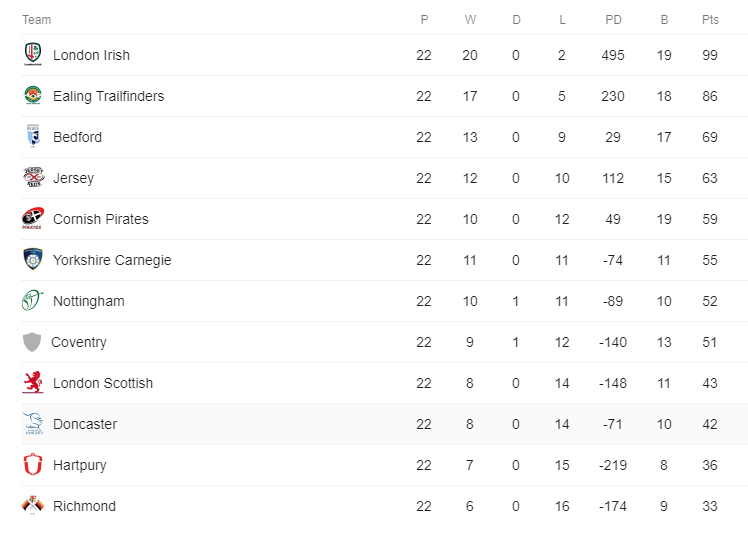Click the Jersey team logo
This screenshot has height=544, width=748.
coord(33,177)
